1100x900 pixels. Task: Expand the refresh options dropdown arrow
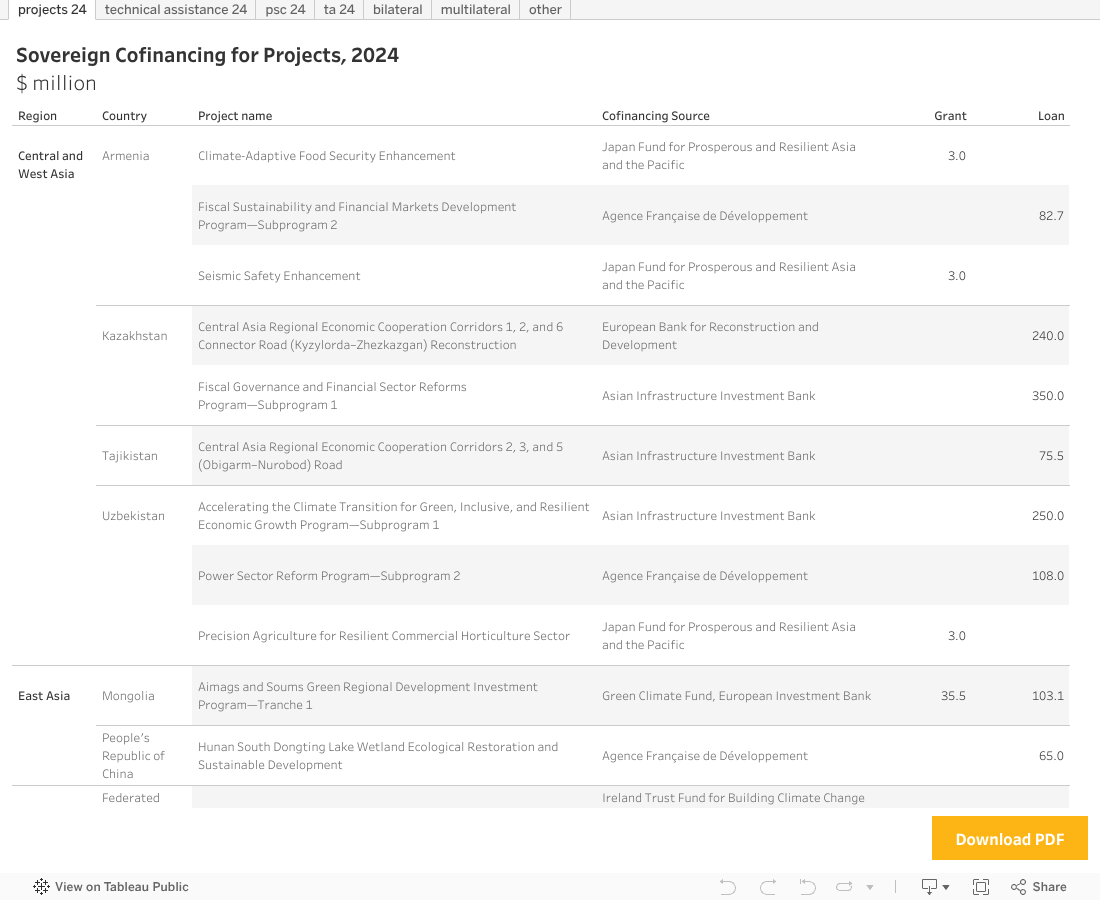pyautogui.click(x=870, y=887)
